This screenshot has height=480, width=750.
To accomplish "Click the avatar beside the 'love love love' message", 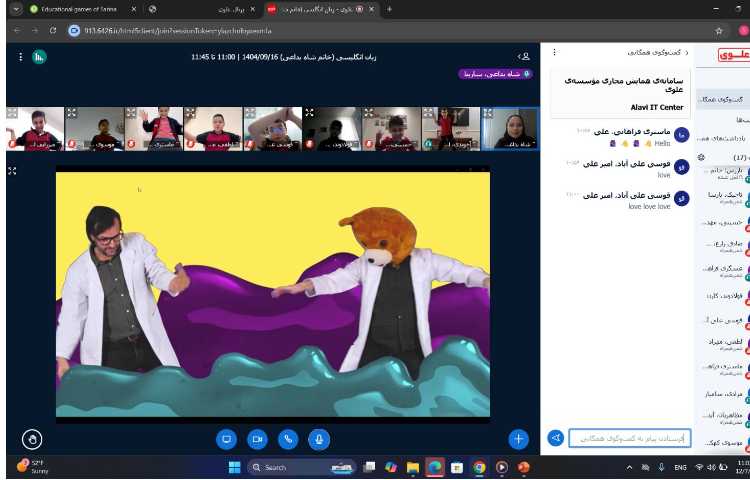I will point(681,198).
